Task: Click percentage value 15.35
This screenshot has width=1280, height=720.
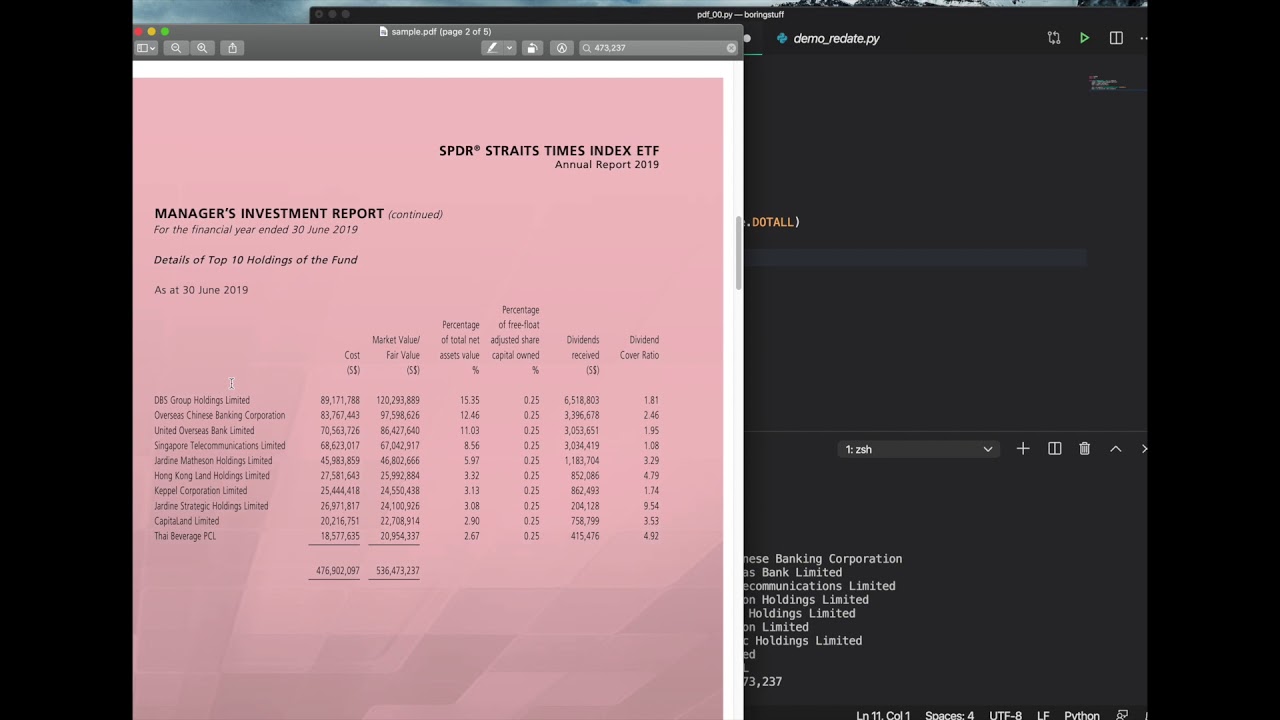Action: [x=470, y=400]
